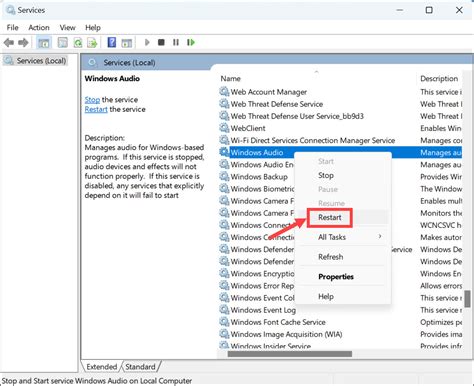Select the gear icon beside Web Account Manager
Screen dimensions: 474x386
coord(224,92)
